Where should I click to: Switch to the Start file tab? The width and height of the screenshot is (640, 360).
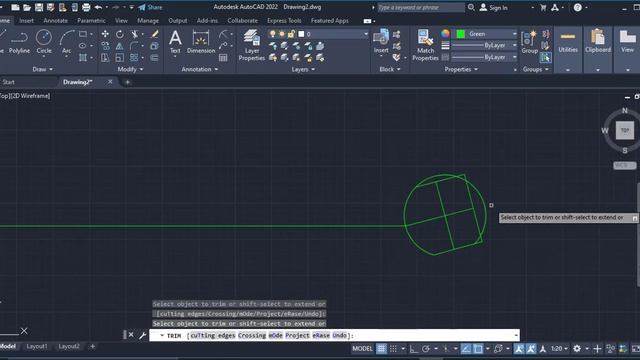tap(9, 82)
